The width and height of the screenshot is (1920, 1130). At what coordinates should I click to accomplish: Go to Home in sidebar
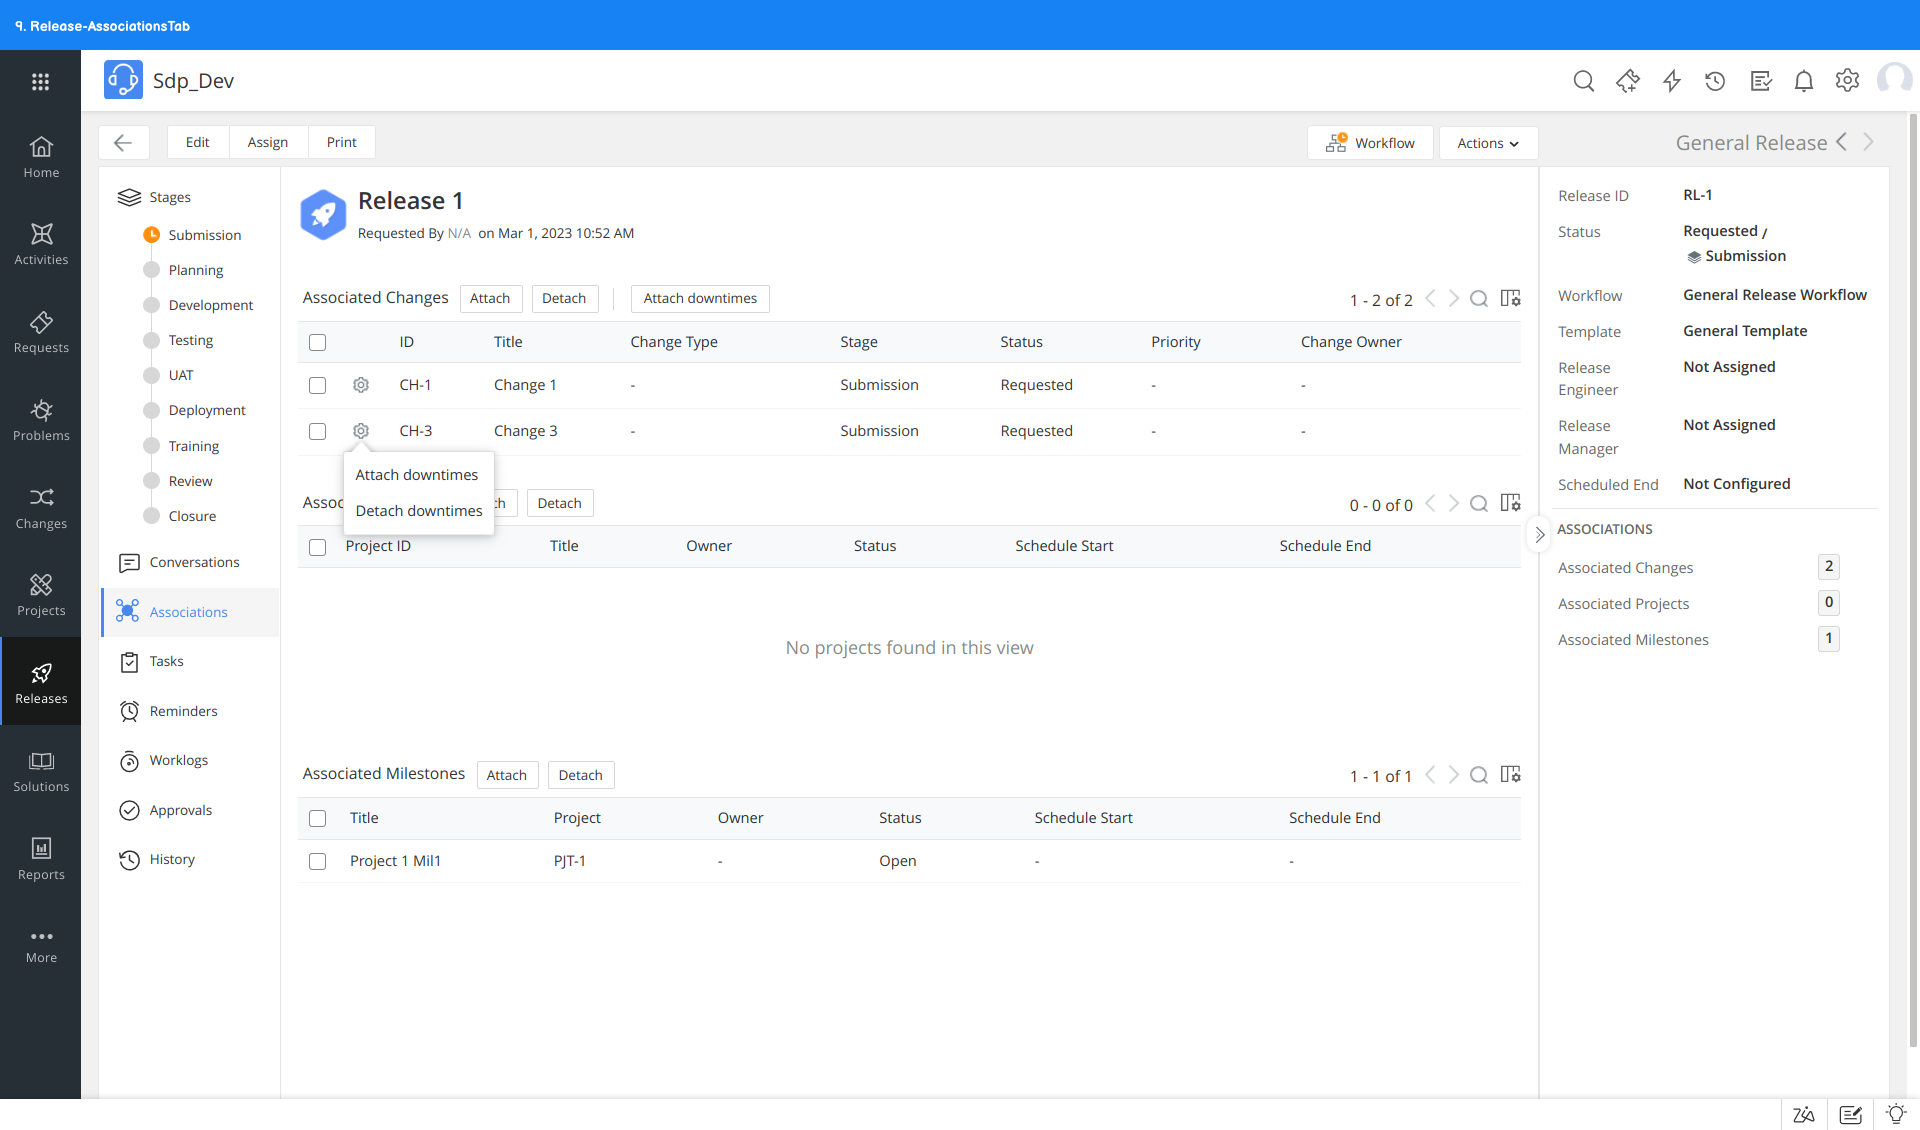point(41,158)
